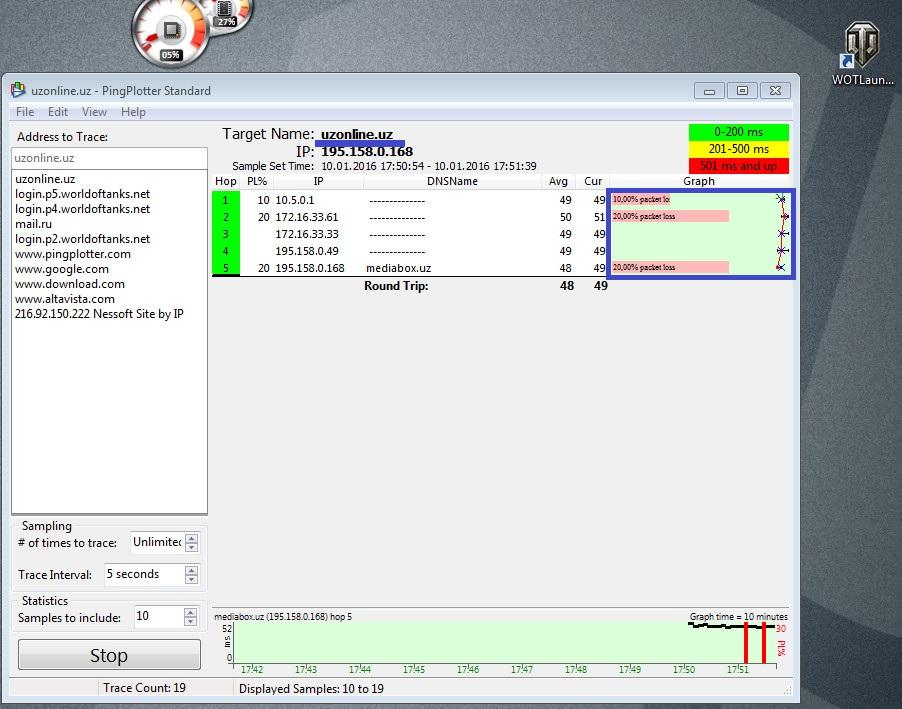Select mail.ru in the address list
Image resolution: width=902 pixels, height=709 pixels.
pyautogui.click(x=33, y=224)
